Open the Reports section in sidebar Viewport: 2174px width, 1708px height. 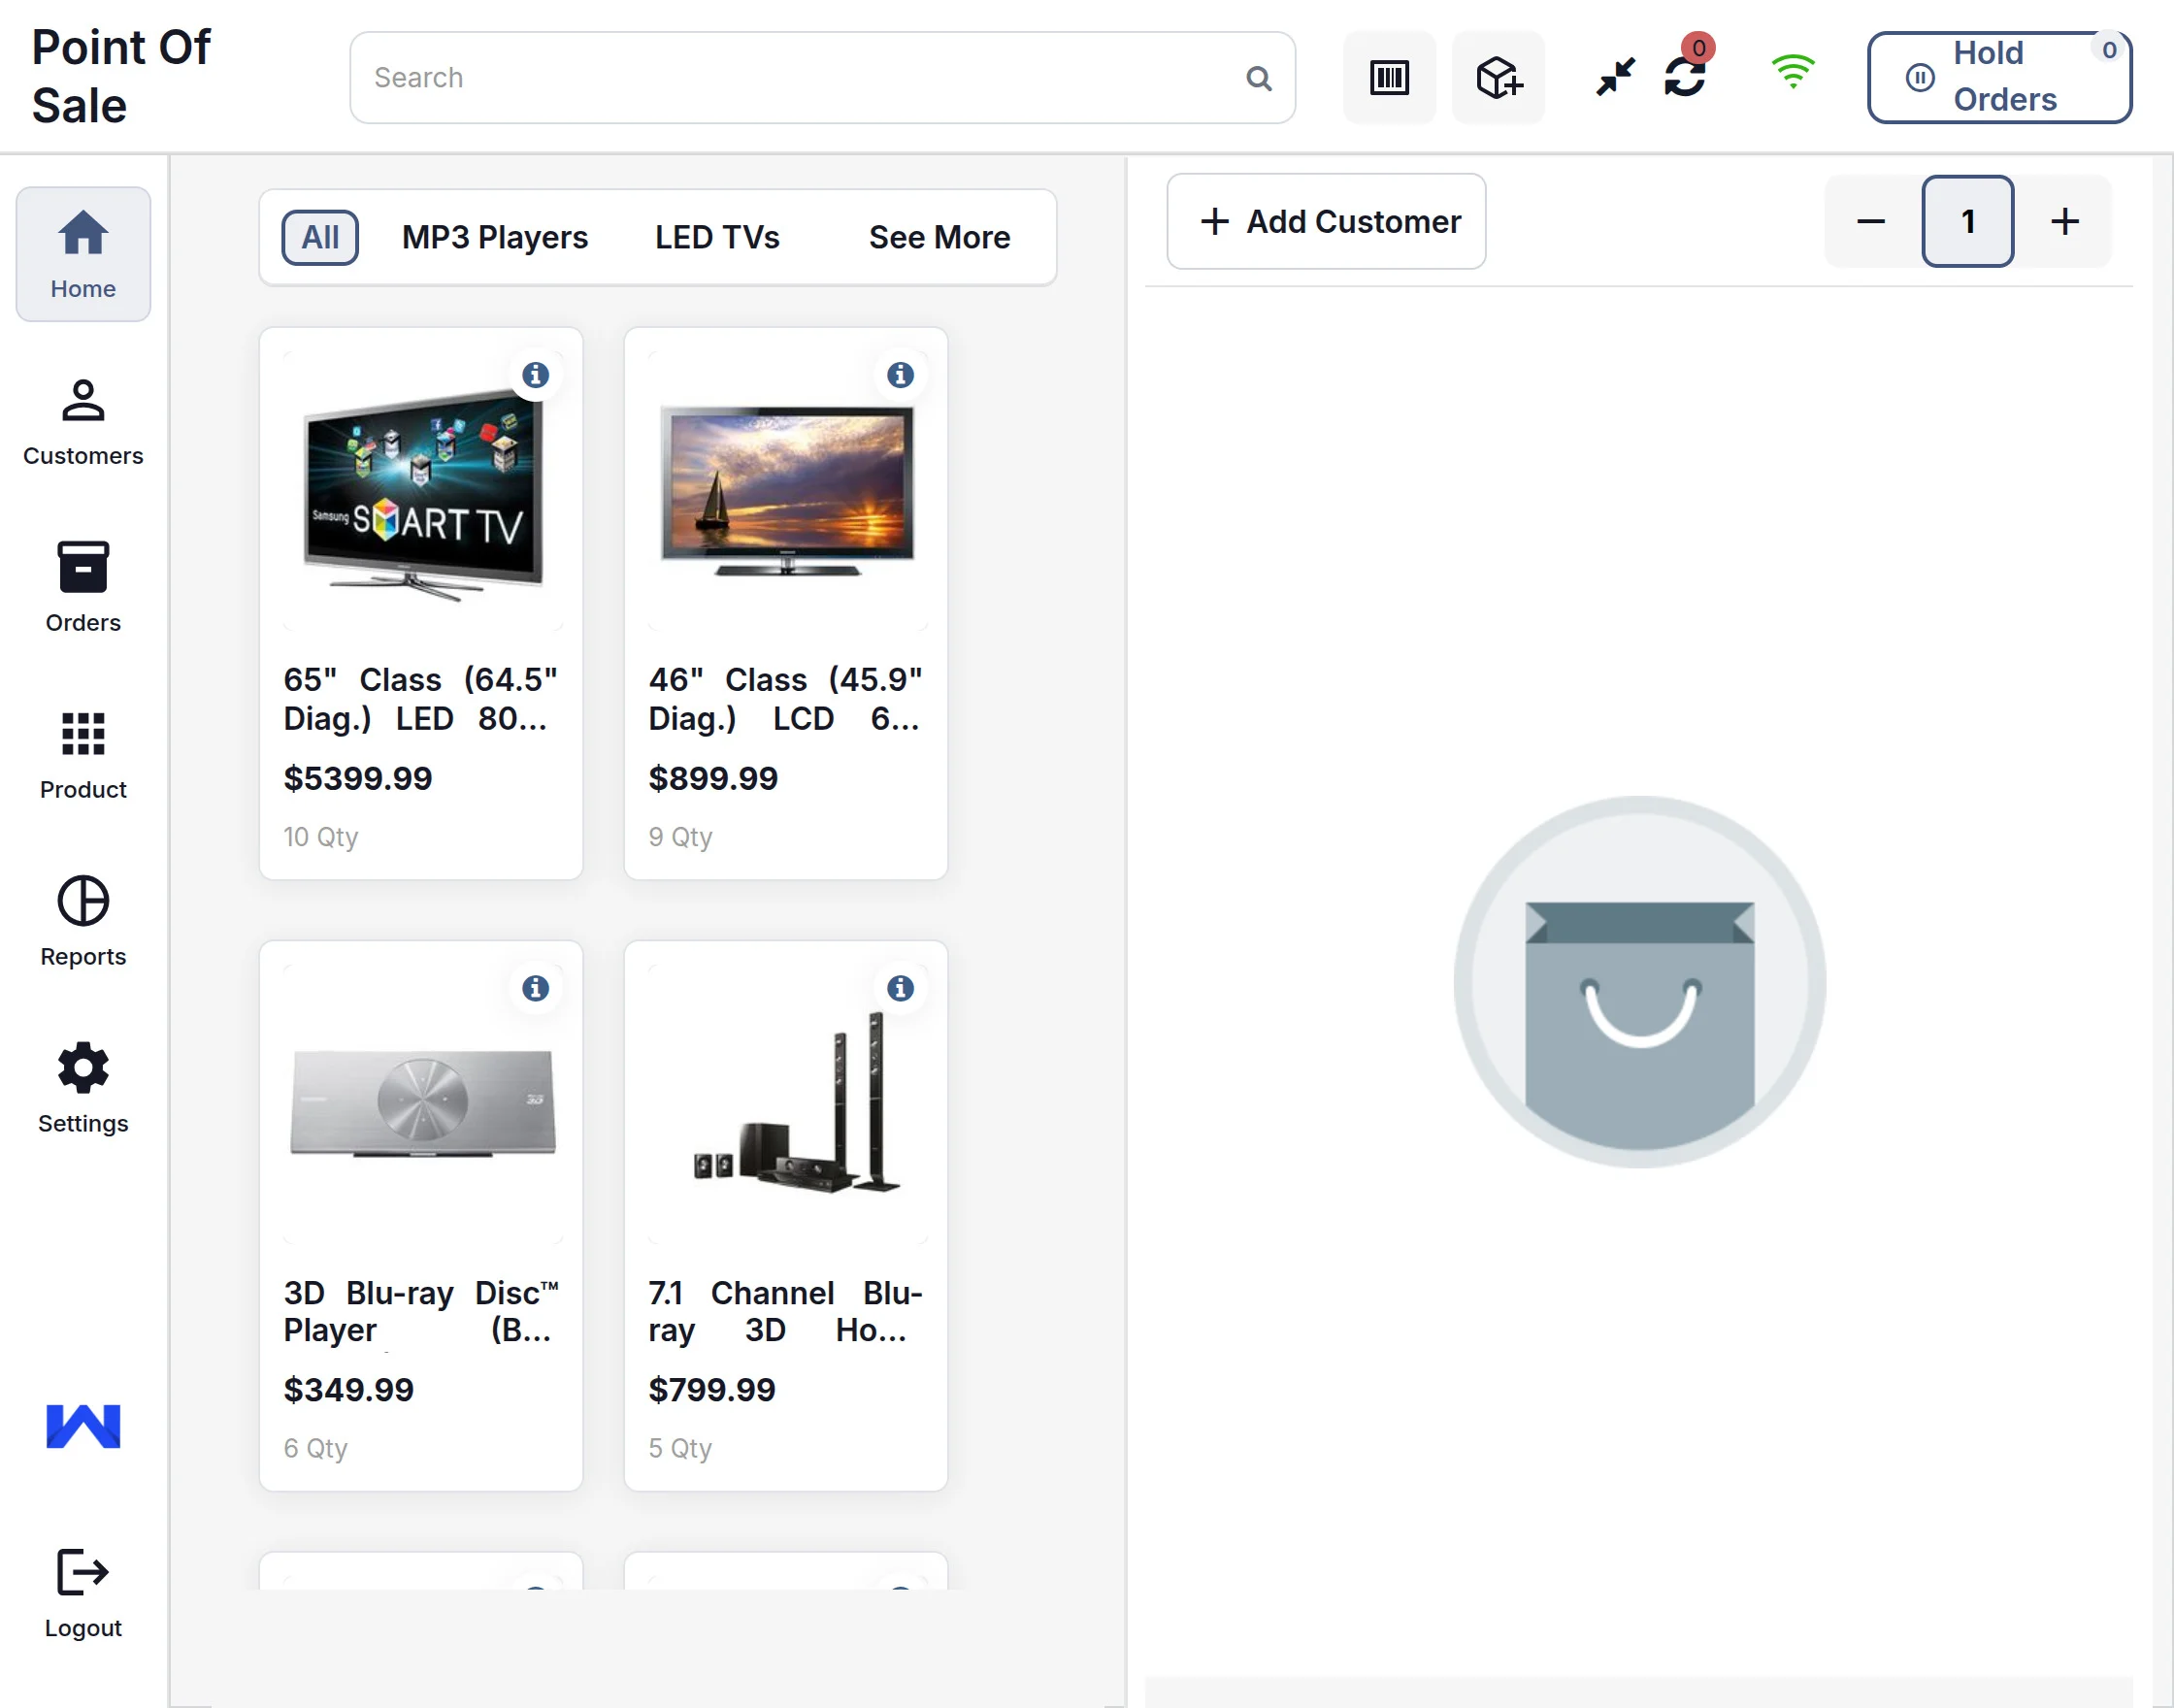(83, 920)
